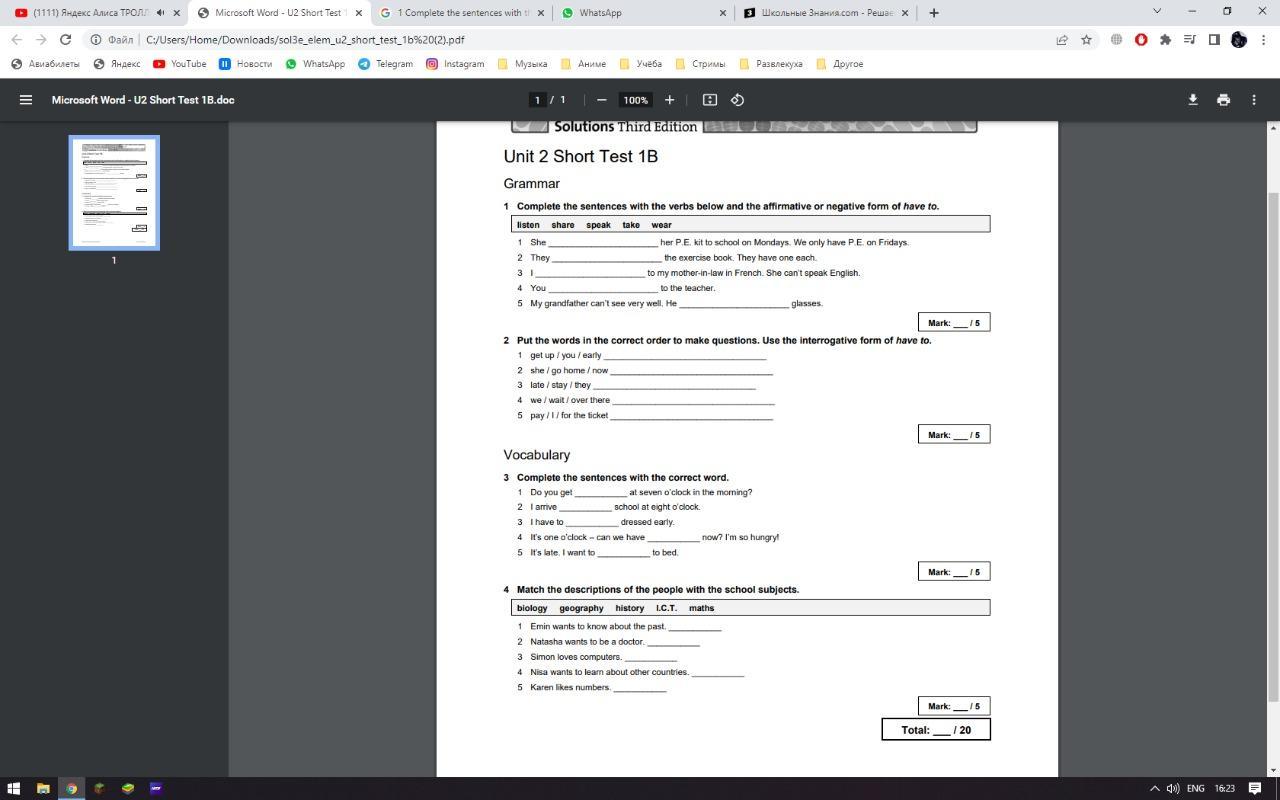Open a new browser tab
Screen dimensions: 1280x800
[x=934, y=13]
